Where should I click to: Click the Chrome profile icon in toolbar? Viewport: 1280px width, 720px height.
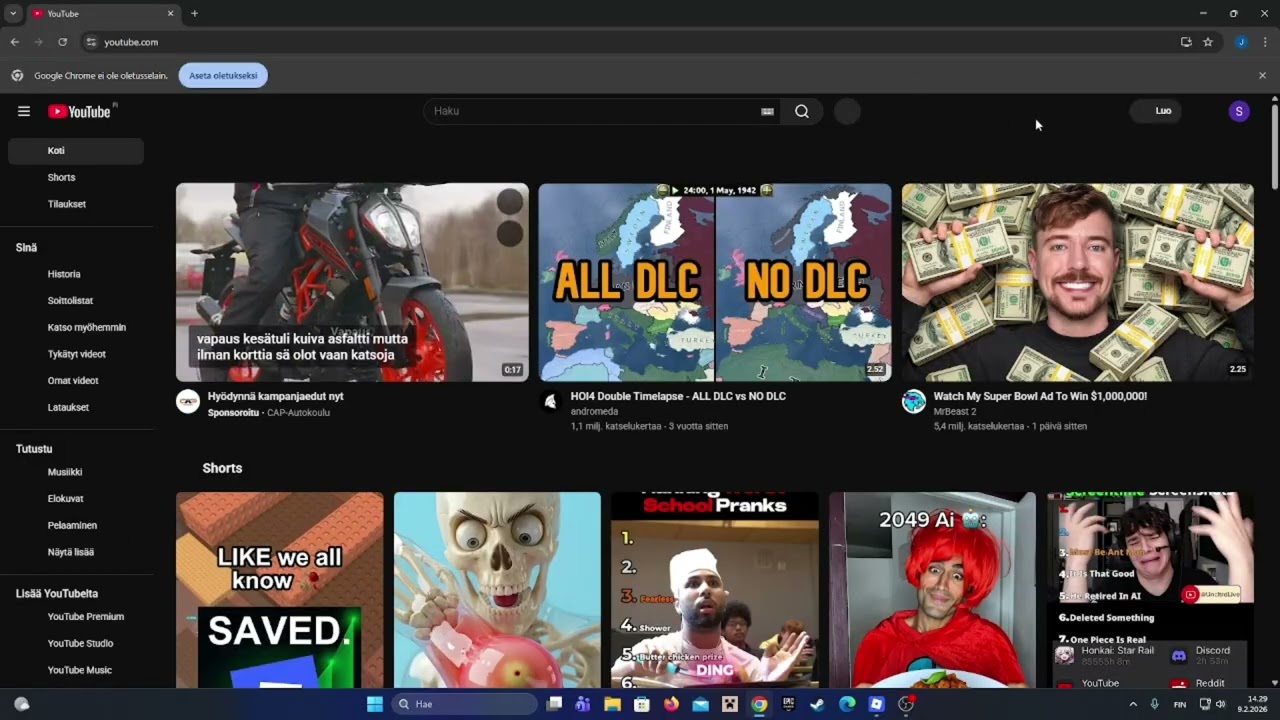click(x=1241, y=42)
